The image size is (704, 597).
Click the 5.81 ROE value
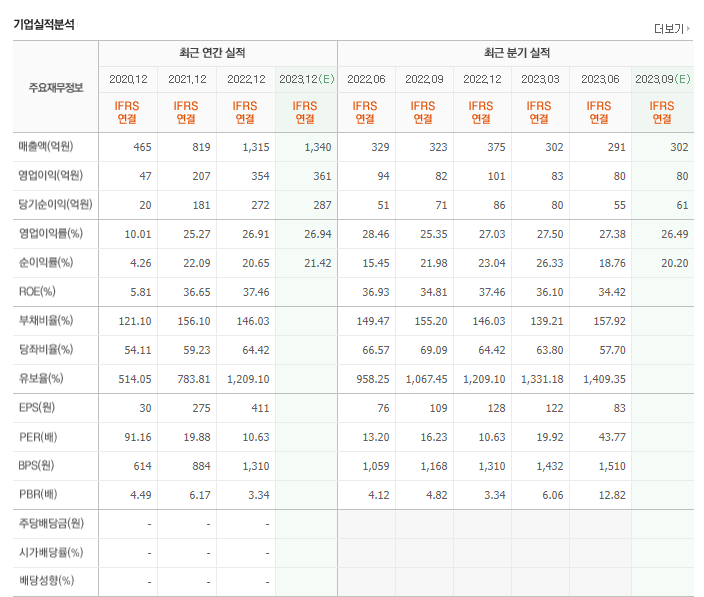coord(141,292)
